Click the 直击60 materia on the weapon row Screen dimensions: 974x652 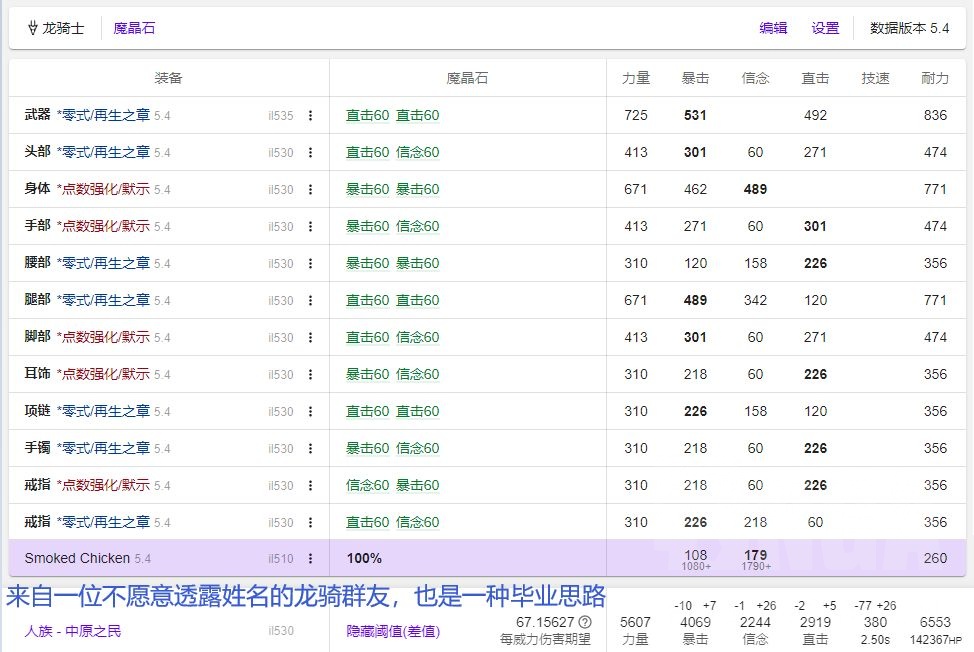[x=367, y=115]
